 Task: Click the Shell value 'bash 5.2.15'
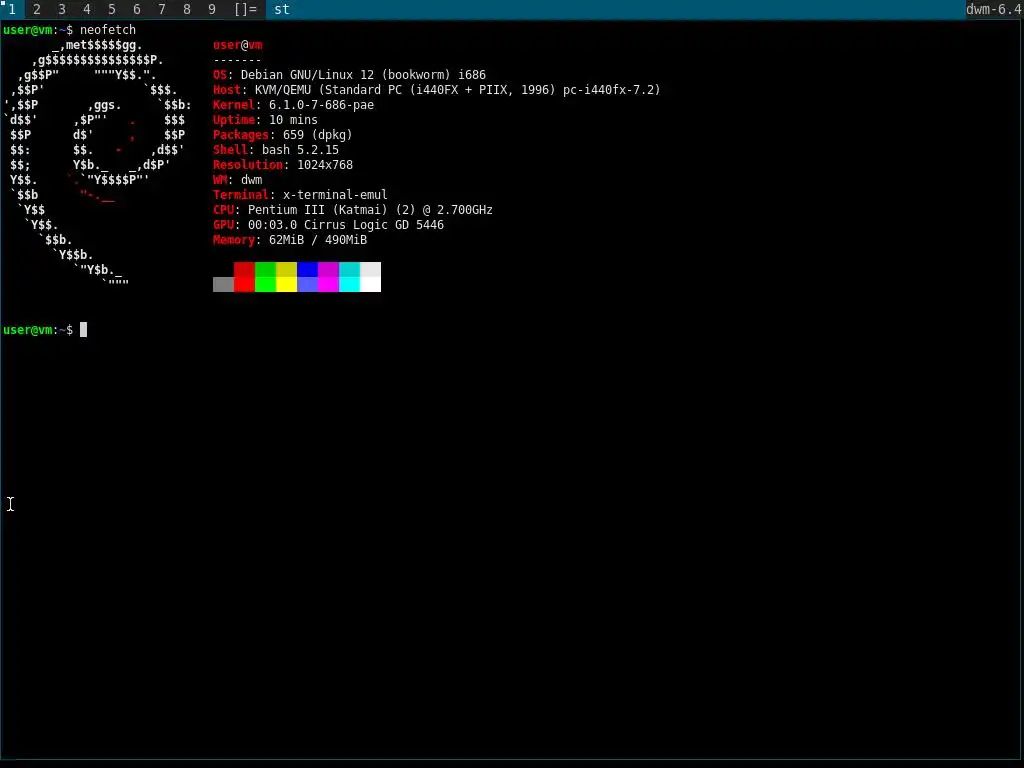click(300, 150)
